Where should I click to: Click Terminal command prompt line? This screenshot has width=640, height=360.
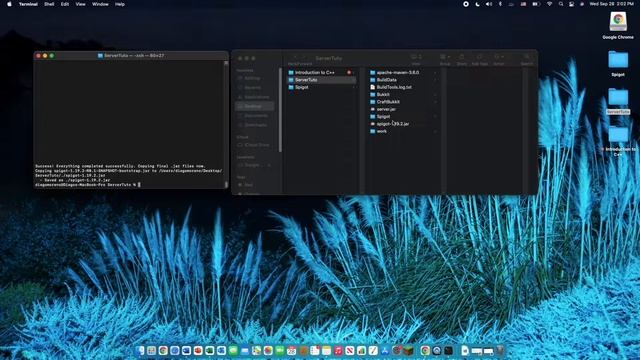88,184
